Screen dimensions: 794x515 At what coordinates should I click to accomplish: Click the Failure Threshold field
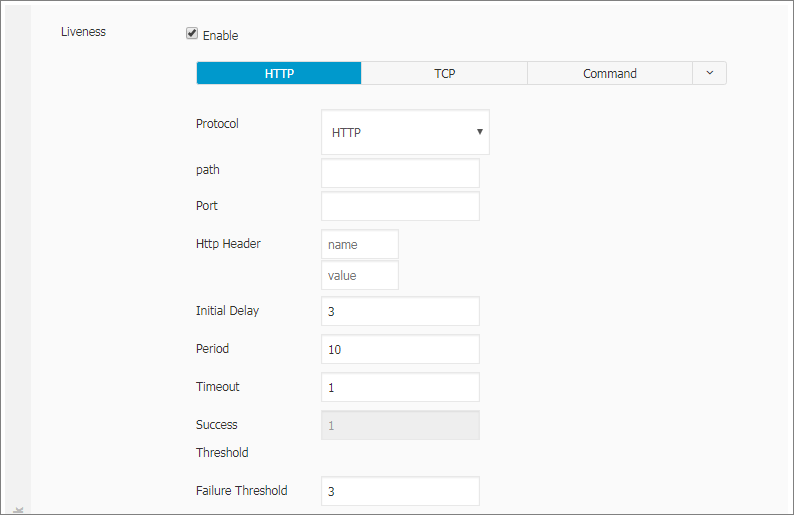400,491
